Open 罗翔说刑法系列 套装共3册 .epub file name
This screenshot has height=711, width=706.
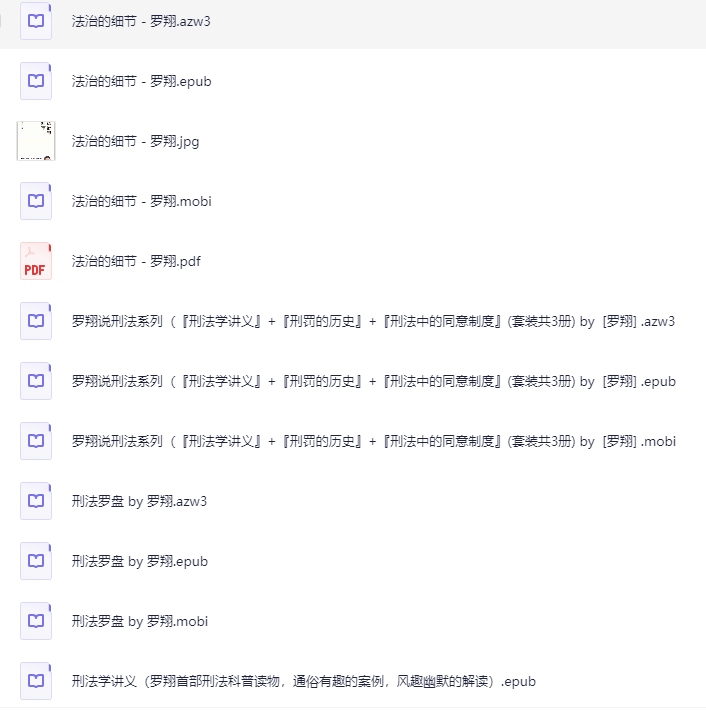pyautogui.click(x=374, y=381)
